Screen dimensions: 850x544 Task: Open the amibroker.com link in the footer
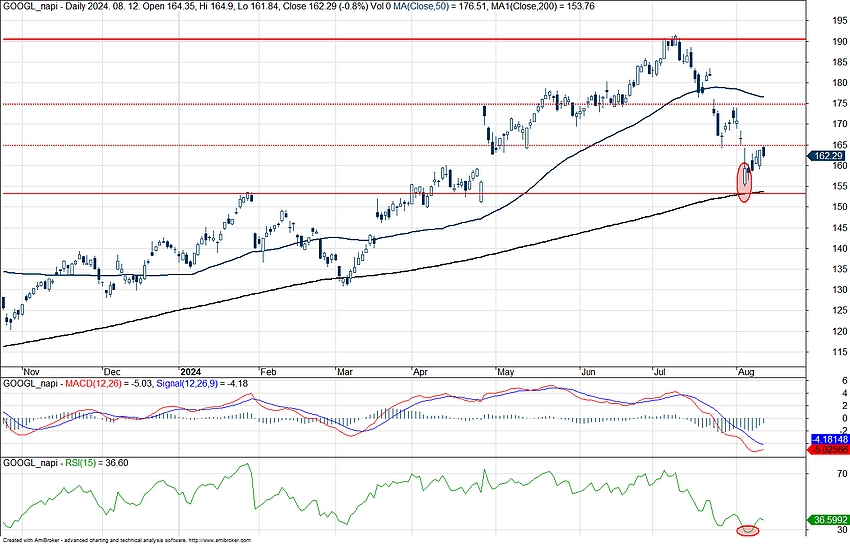tap(219, 540)
